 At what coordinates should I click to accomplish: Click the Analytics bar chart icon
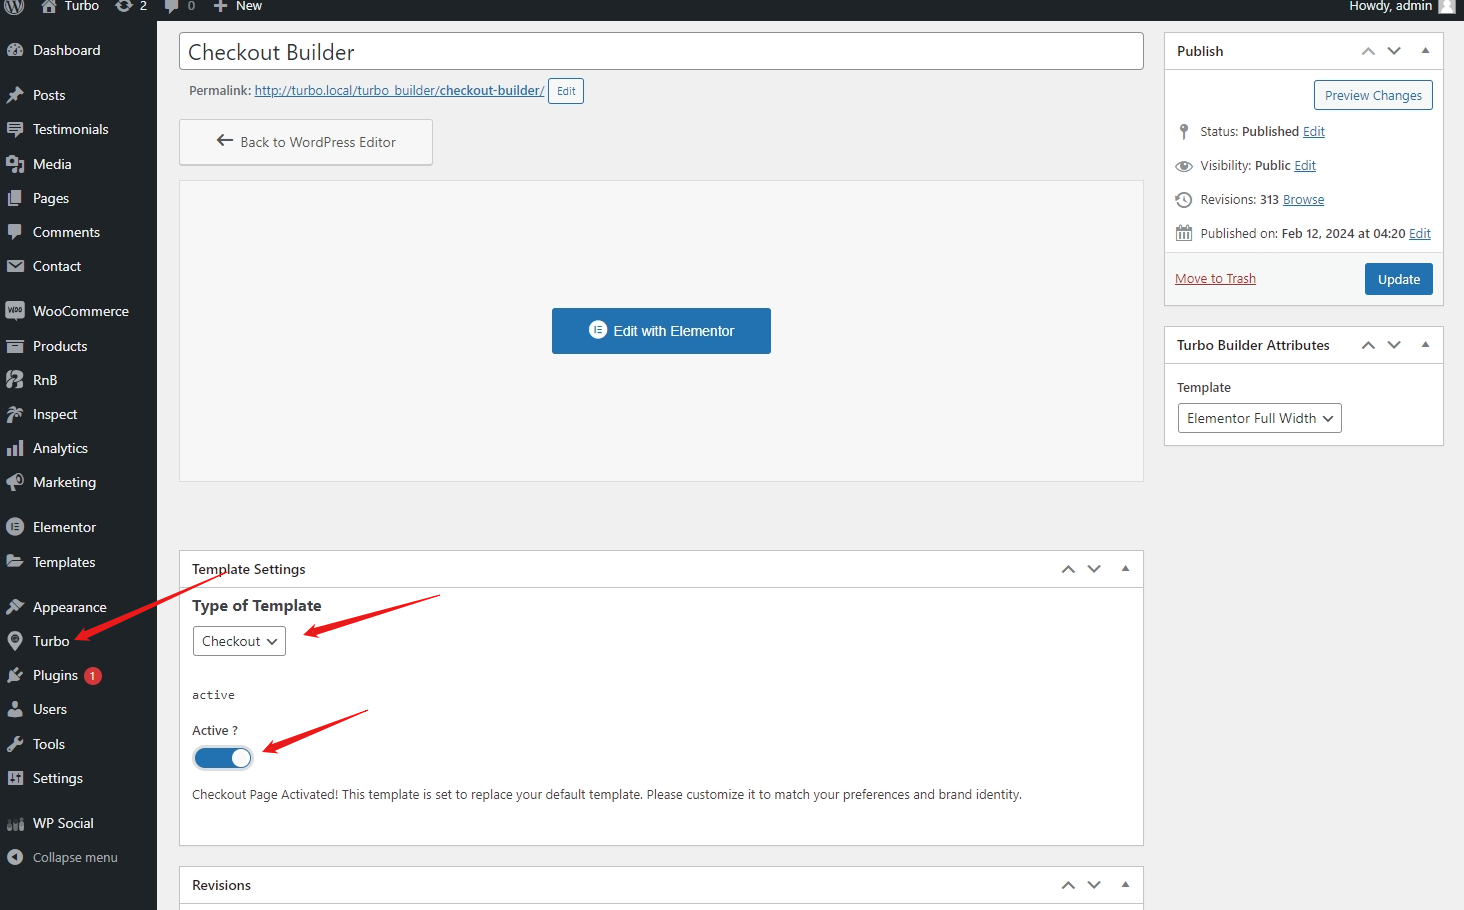(x=15, y=448)
